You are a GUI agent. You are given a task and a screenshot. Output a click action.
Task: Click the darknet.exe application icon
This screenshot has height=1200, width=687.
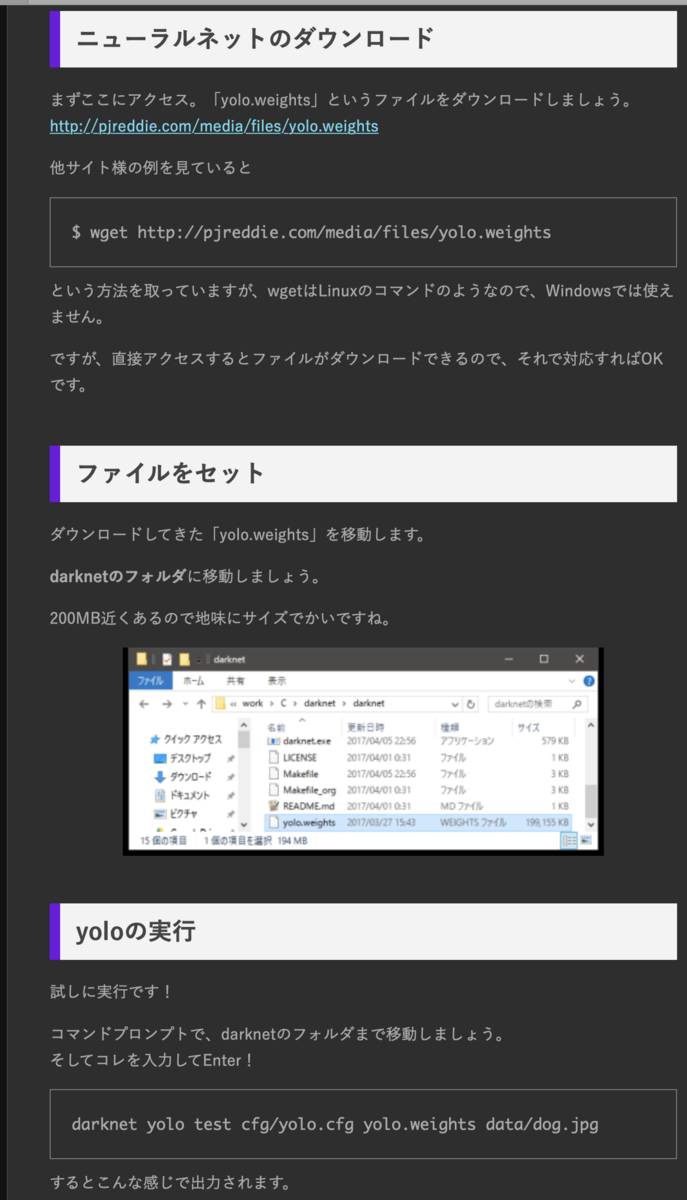pos(273,741)
